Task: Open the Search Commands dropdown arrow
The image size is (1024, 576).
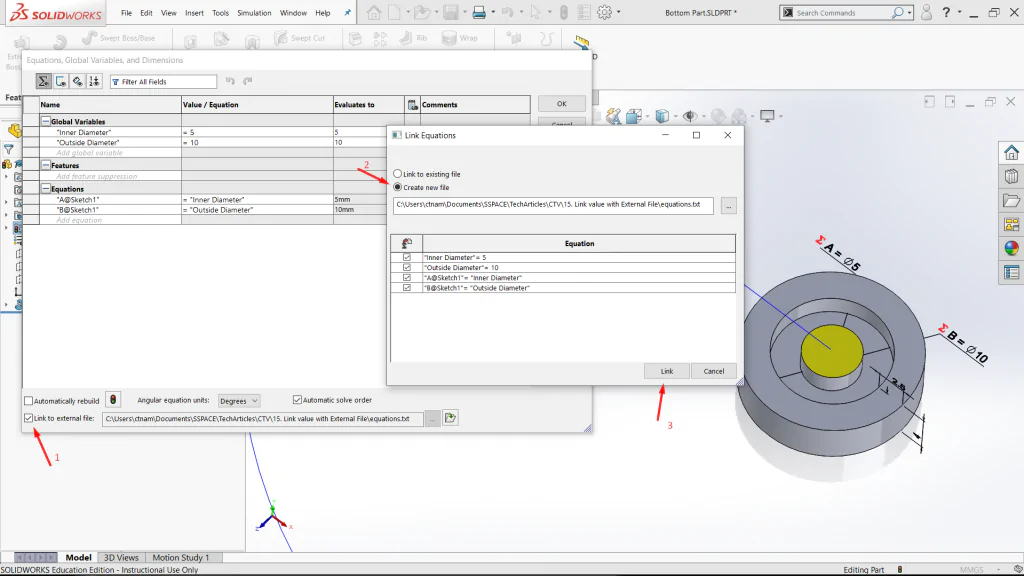Action: coord(909,12)
